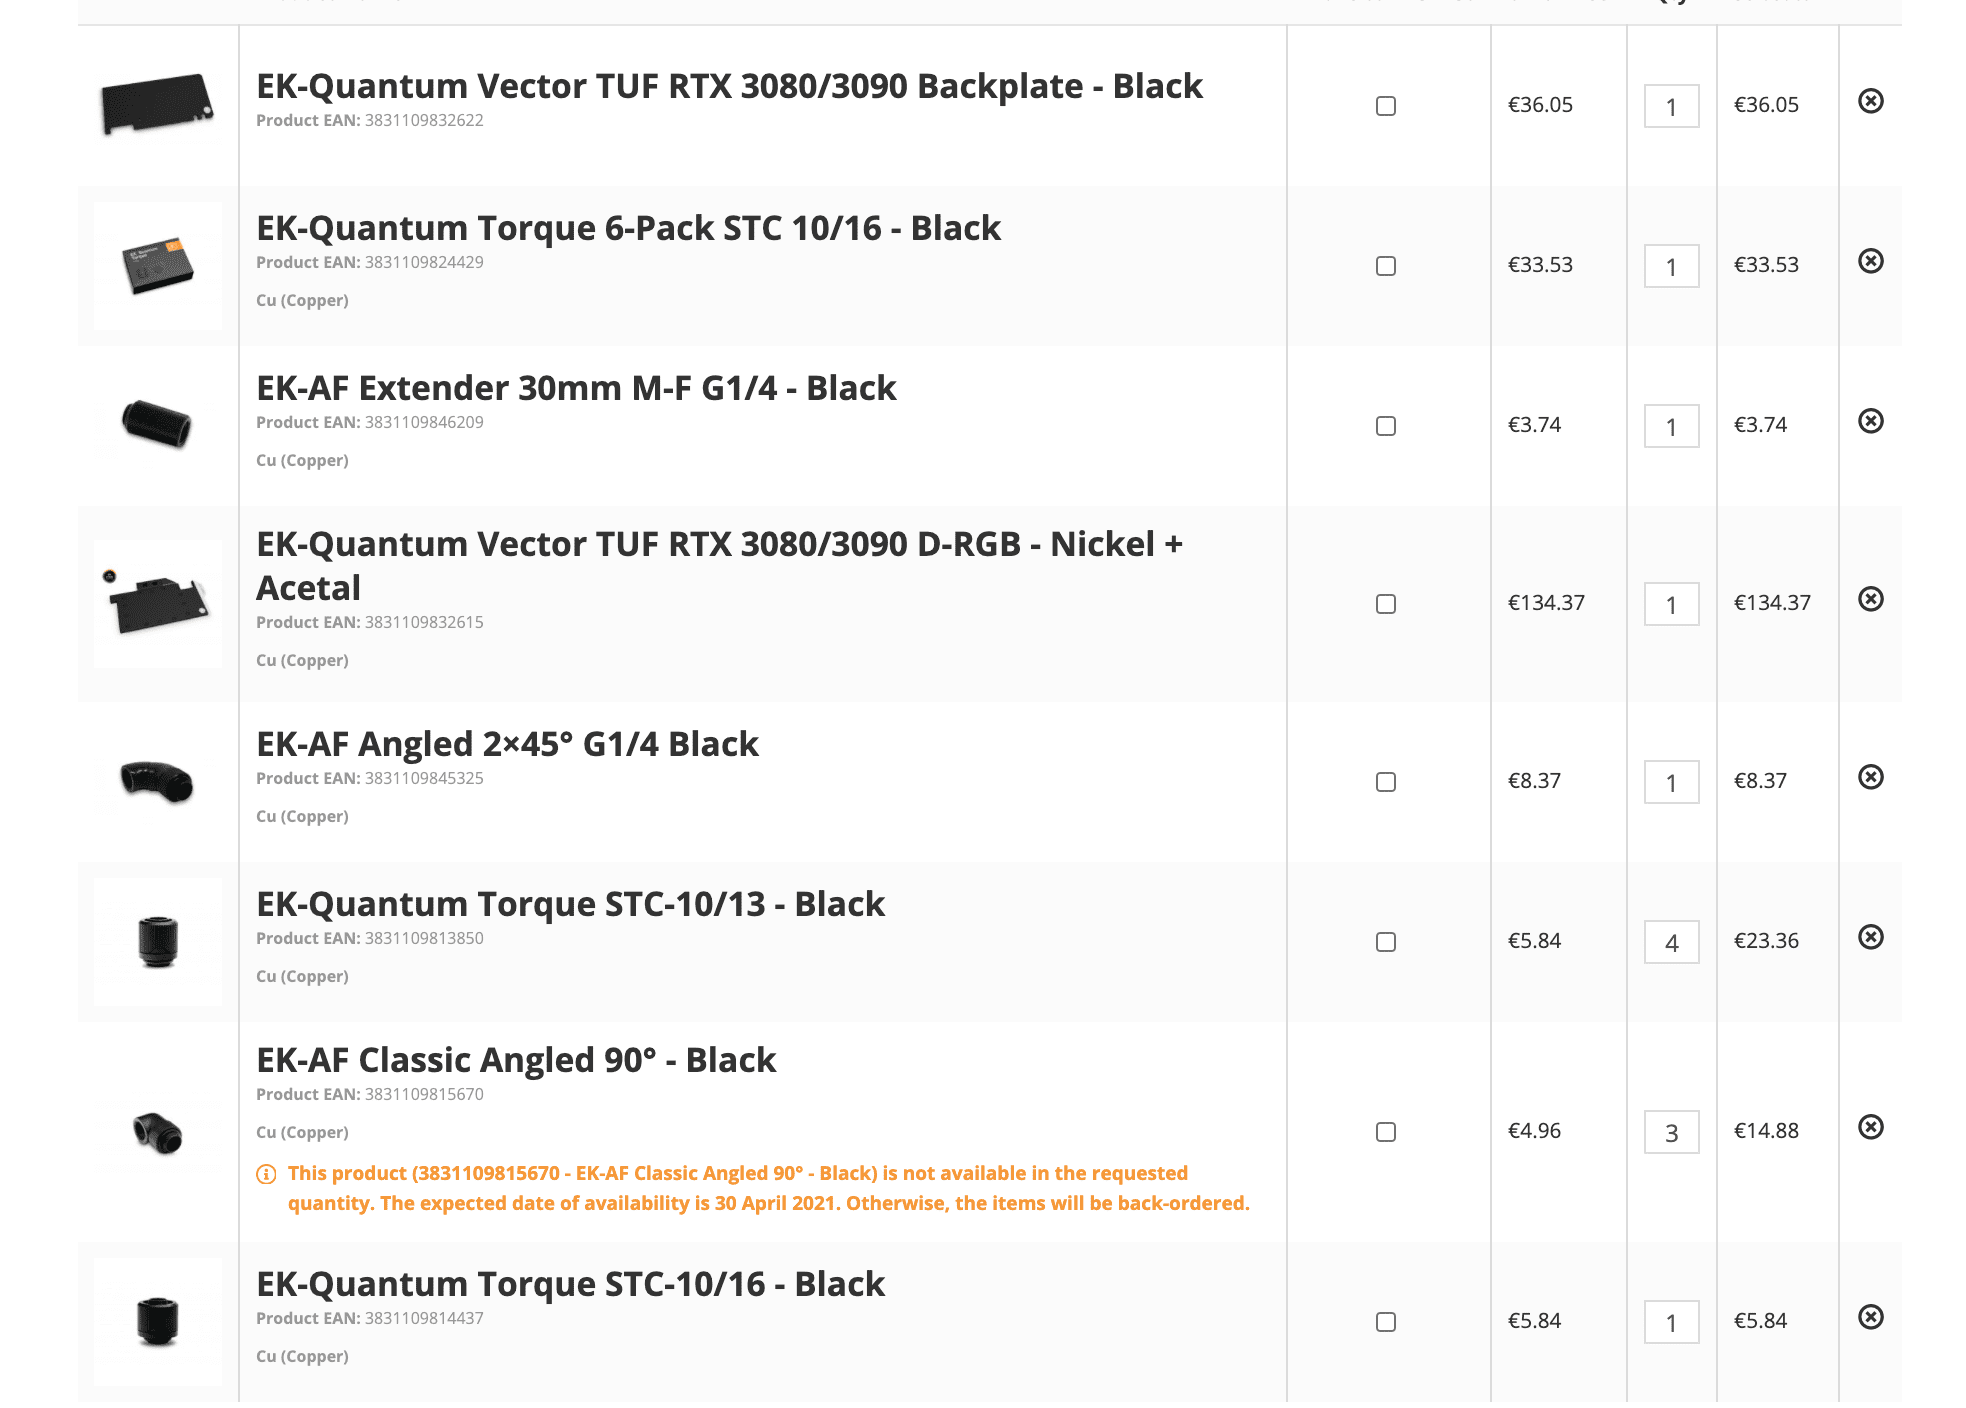The image size is (1966, 1408).
Task: Select the checkbox for Classic Angled 90°
Action: pyautogui.click(x=1385, y=1132)
